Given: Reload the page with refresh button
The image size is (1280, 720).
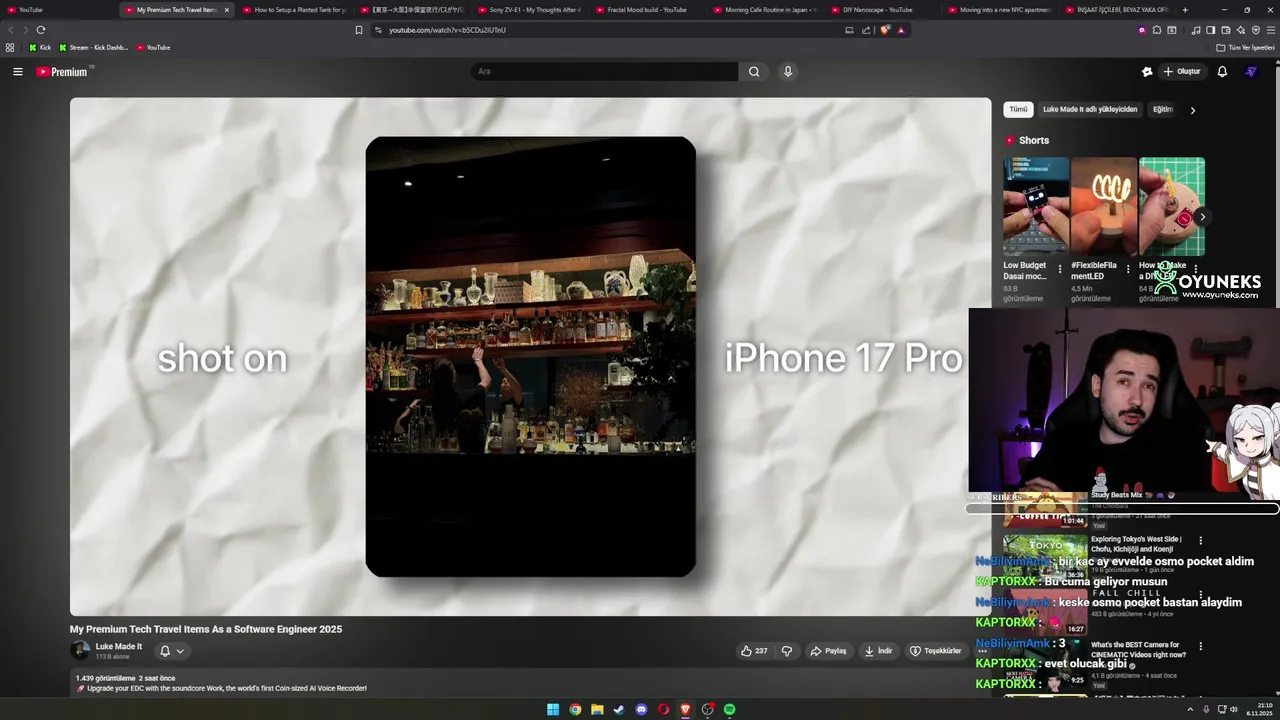Looking at the screenshot, I should 40,30.
